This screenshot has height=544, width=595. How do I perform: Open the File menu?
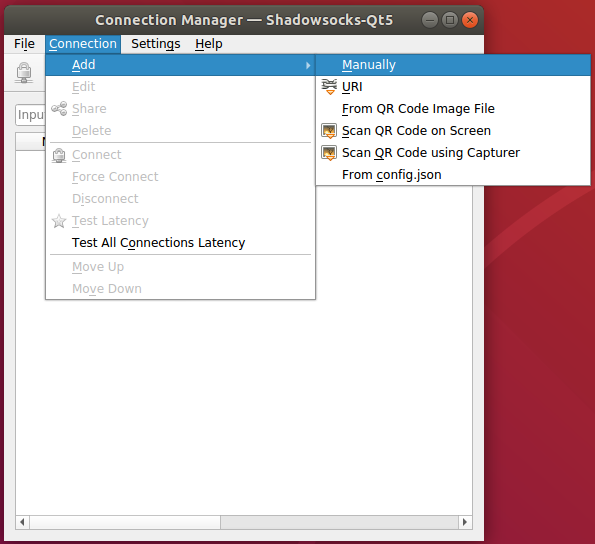[x=24, y=44]
